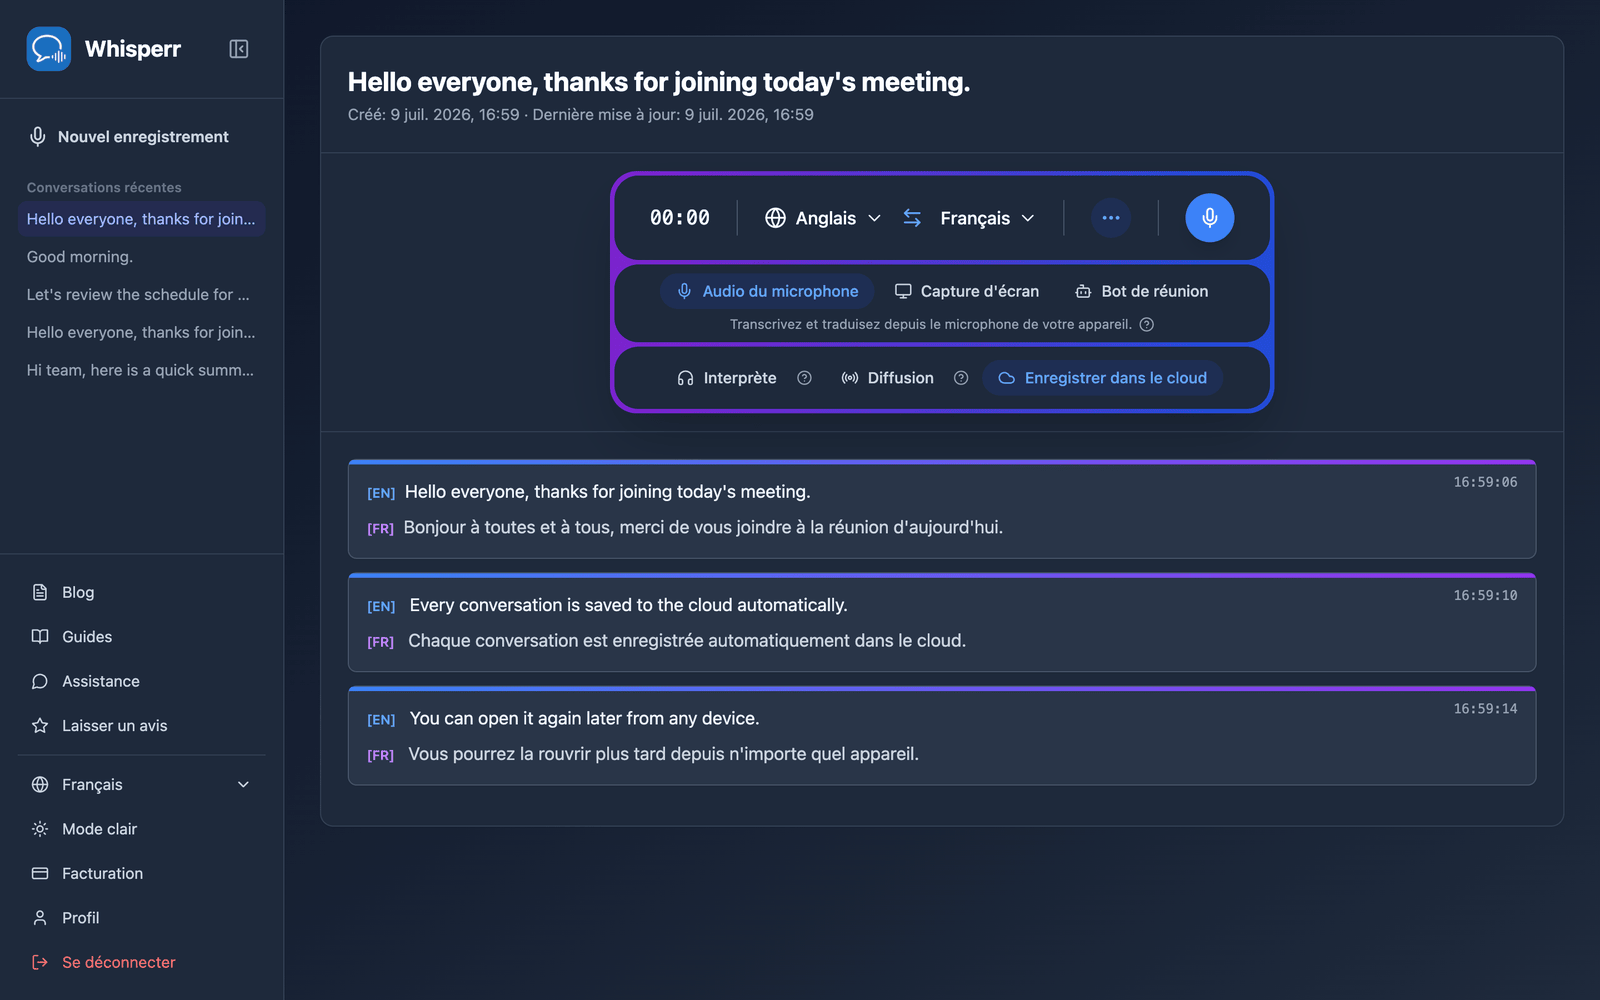This screenshot has height=1000, width=1600.
Task: Switch to Mode clair
Action: pos(142,829)
